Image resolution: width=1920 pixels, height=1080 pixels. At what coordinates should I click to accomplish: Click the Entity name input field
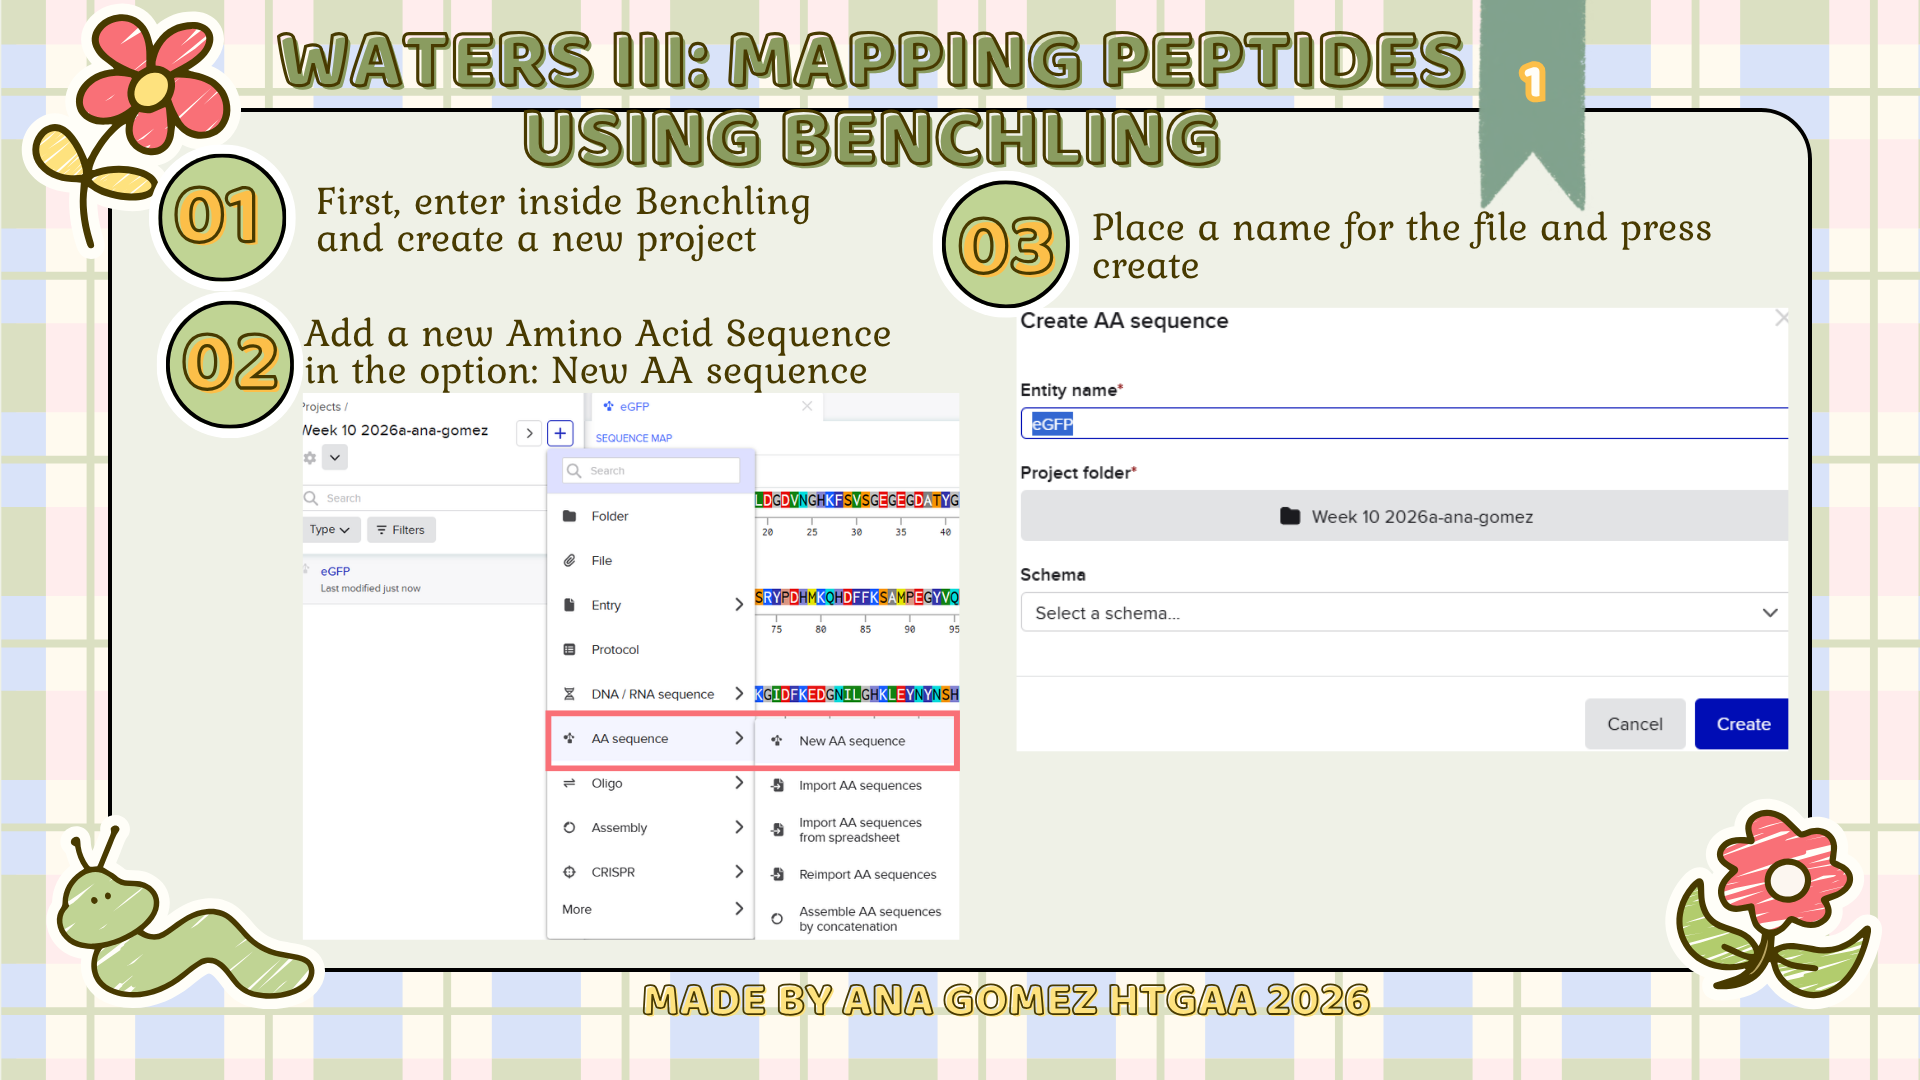click(x=1404, y=424)
